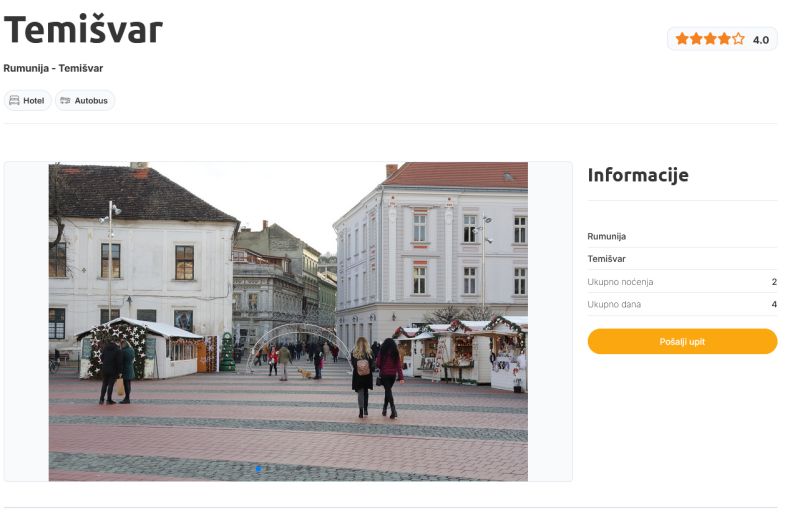
Task: Click the Ukupno noćenja row
Action: tap(682, 282)
